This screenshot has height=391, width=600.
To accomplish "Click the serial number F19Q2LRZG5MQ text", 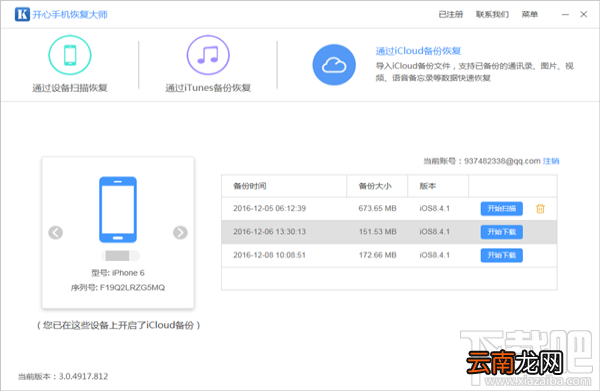I will pos(132,288).
